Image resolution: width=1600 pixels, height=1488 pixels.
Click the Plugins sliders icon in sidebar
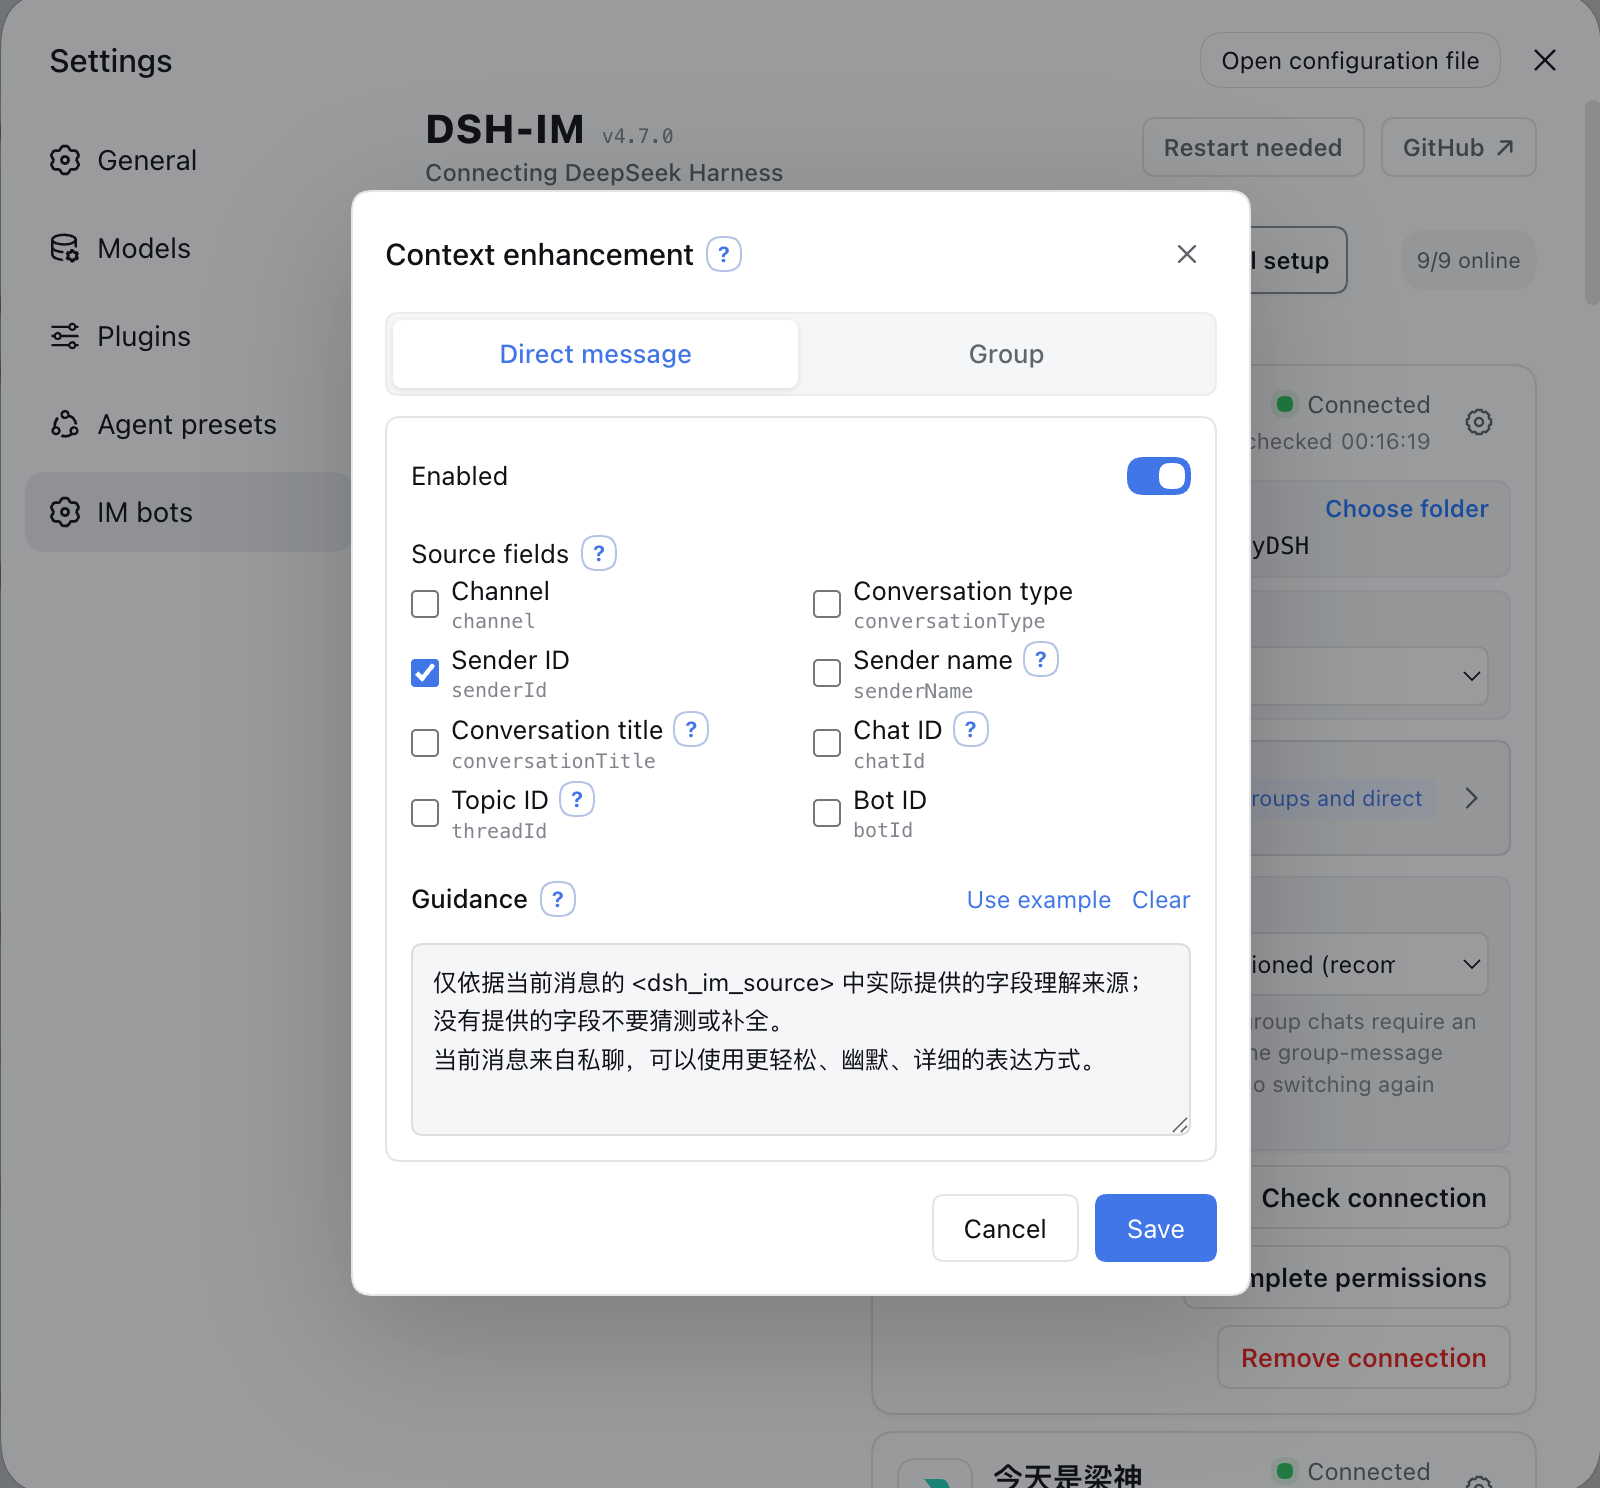click(x=65, y=336)
